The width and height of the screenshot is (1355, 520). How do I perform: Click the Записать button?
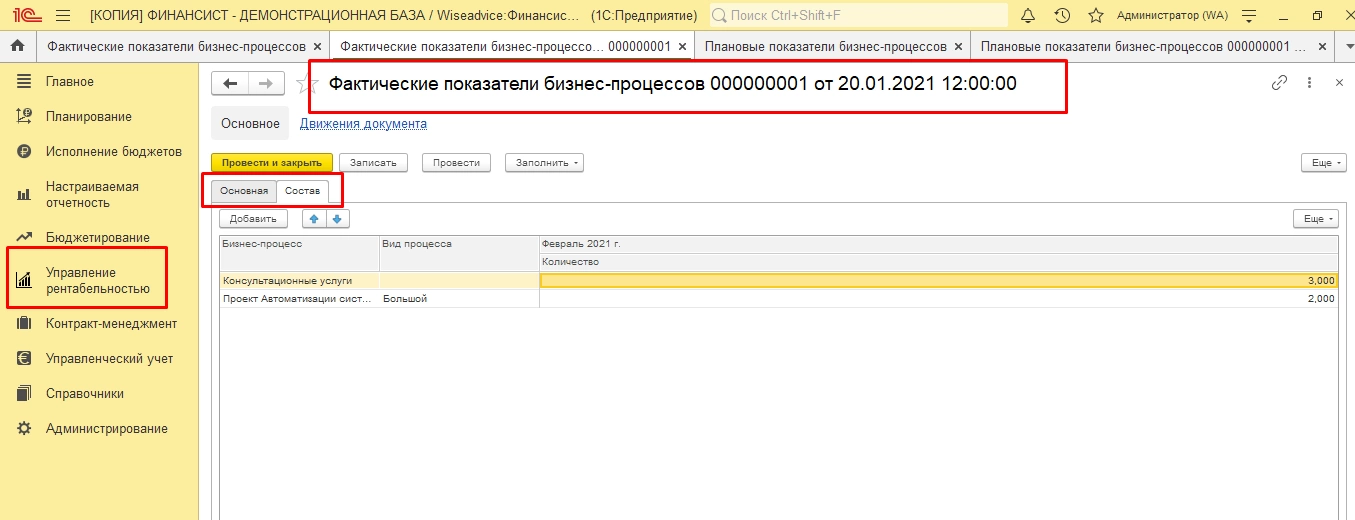coord(373,162)
